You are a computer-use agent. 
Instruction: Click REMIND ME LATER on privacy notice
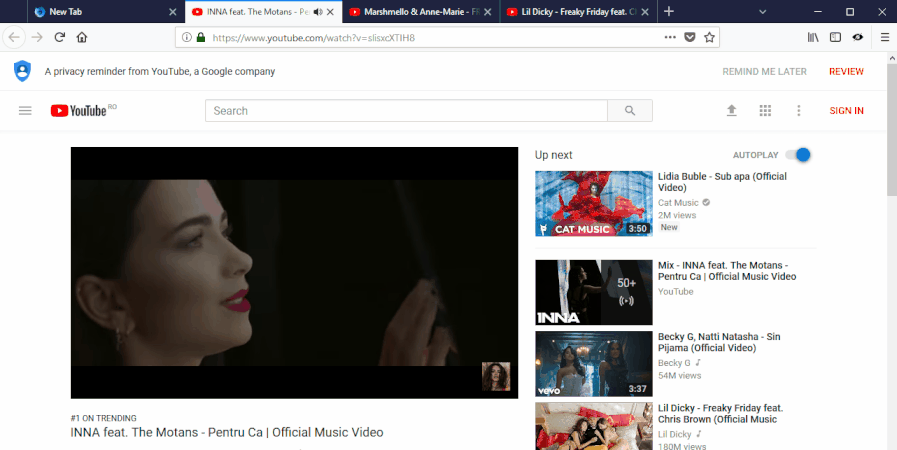click(x=764, y=72)
